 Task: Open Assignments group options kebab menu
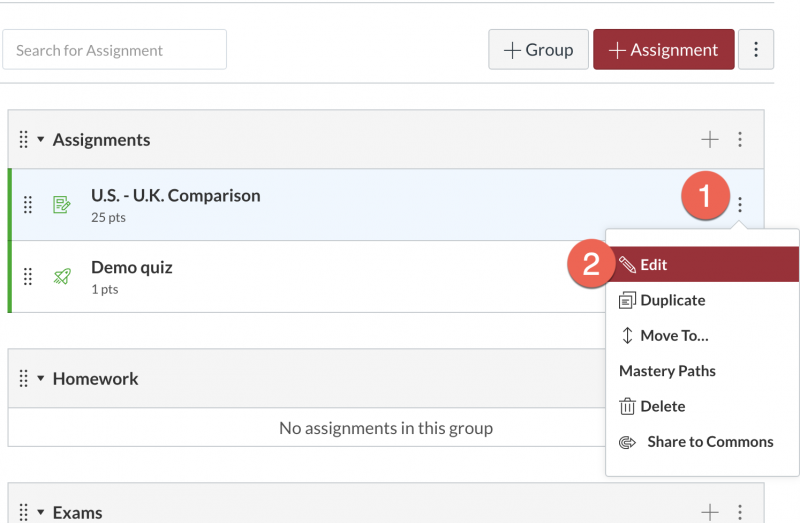point(740,139)
